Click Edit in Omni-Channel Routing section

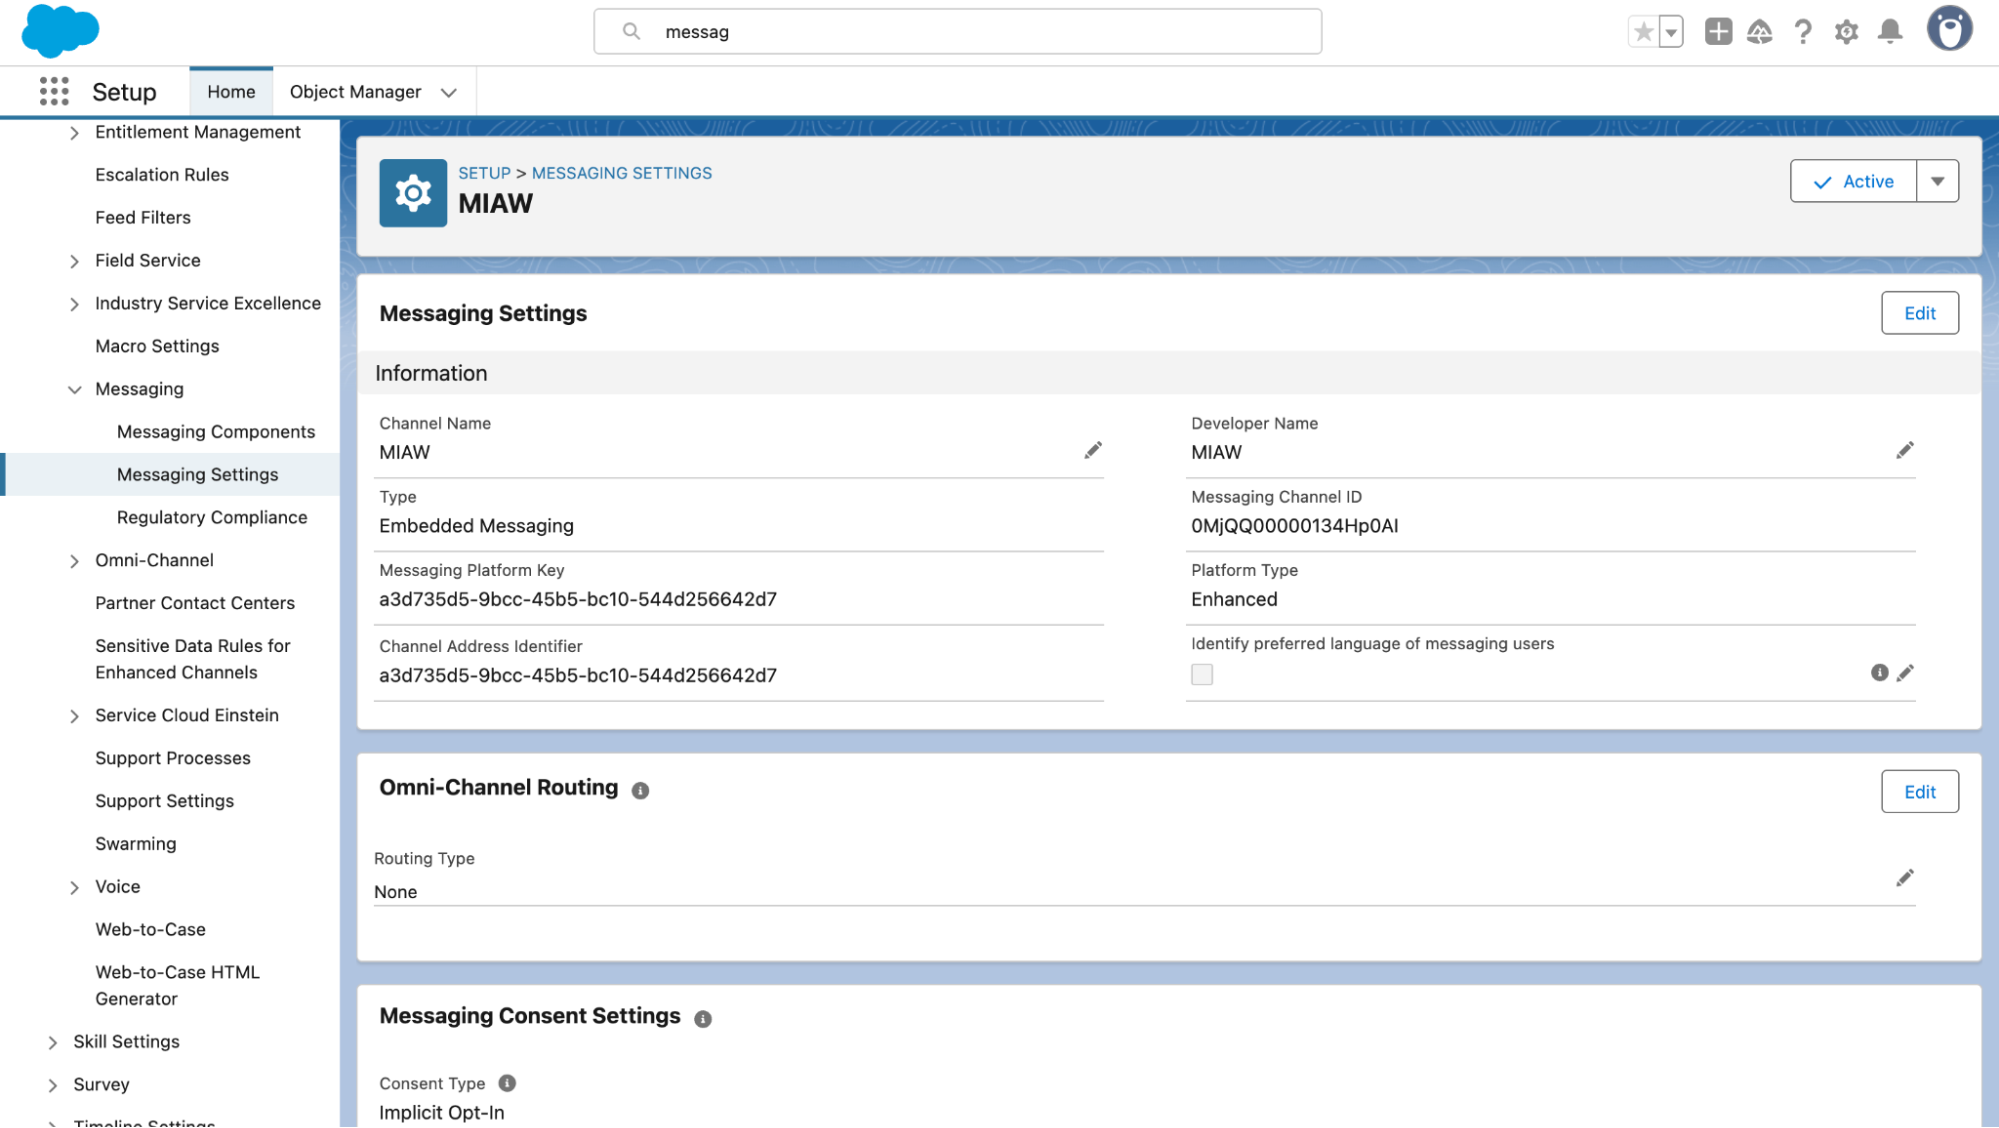click(1920, 792)
